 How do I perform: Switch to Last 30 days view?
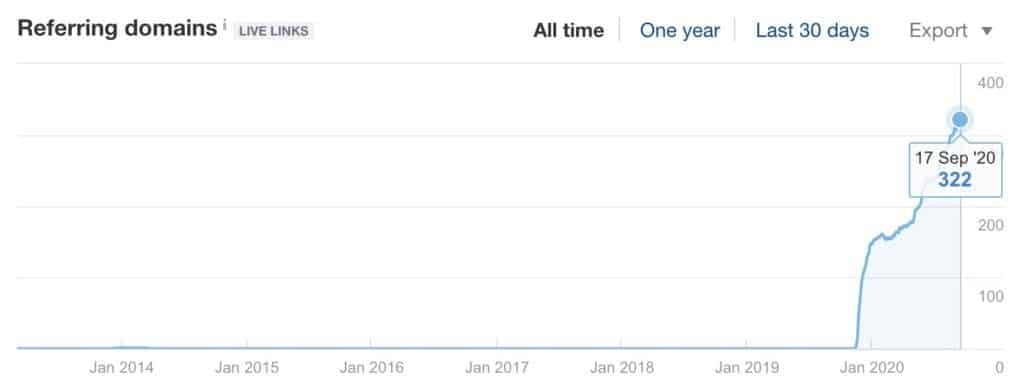812,31
